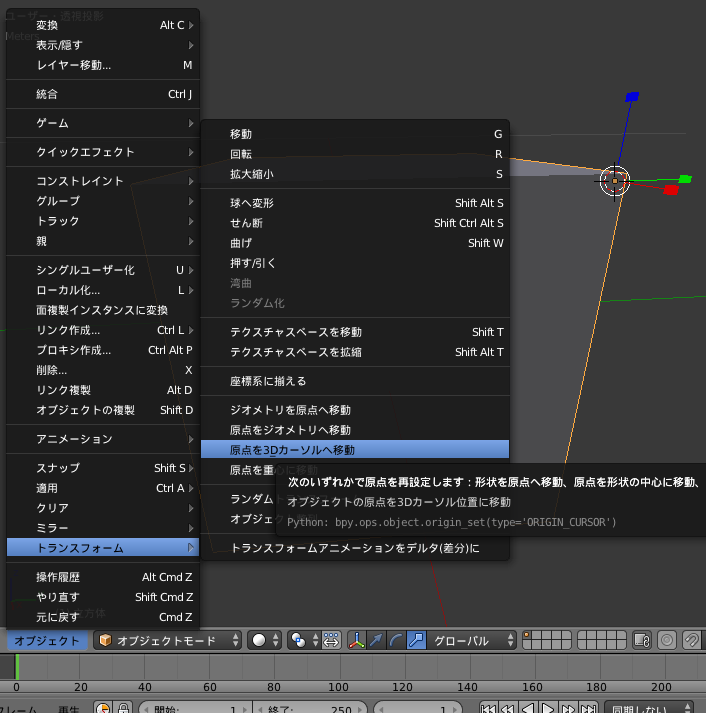The height and width of the screenshot is (713, 706).
Task: Click the green Y-axis handle
Action: point(685,179)
